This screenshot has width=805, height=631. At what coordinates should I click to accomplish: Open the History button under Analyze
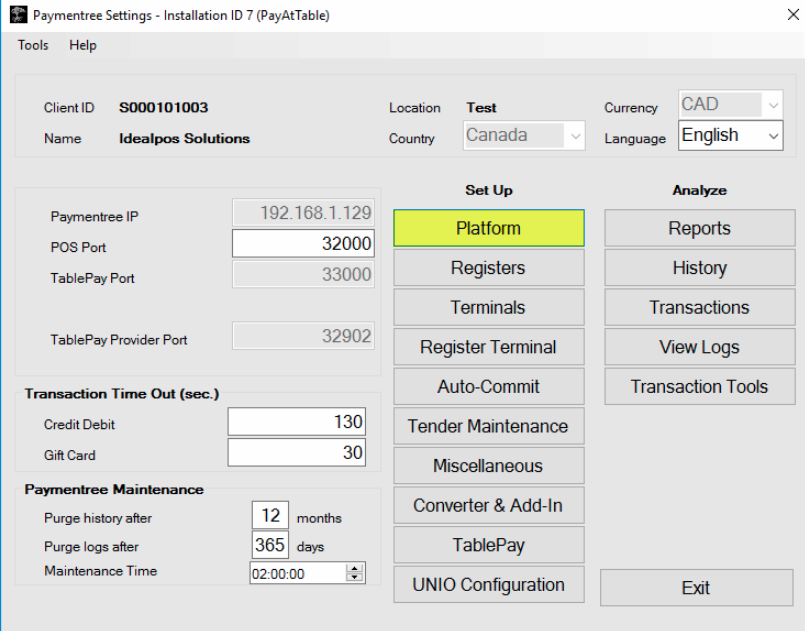700,267
